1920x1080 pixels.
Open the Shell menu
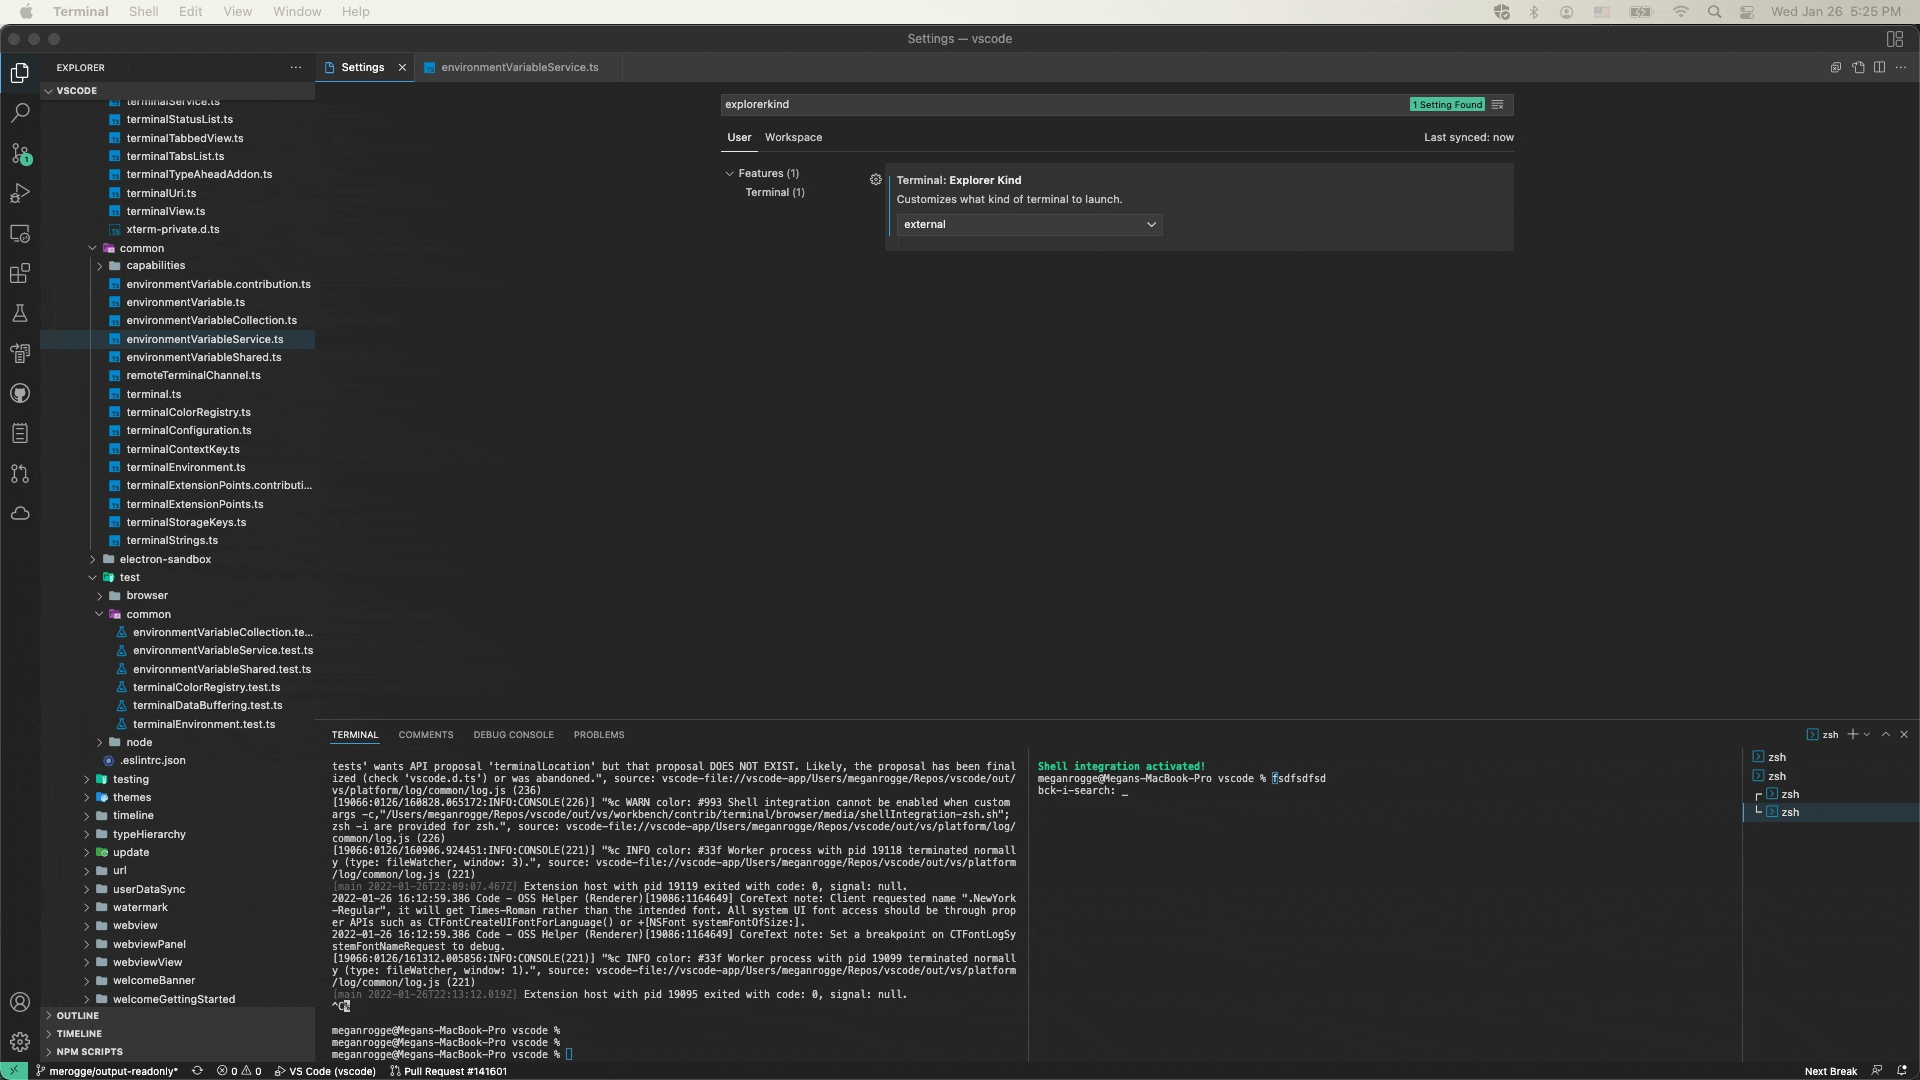click(143, 11)
